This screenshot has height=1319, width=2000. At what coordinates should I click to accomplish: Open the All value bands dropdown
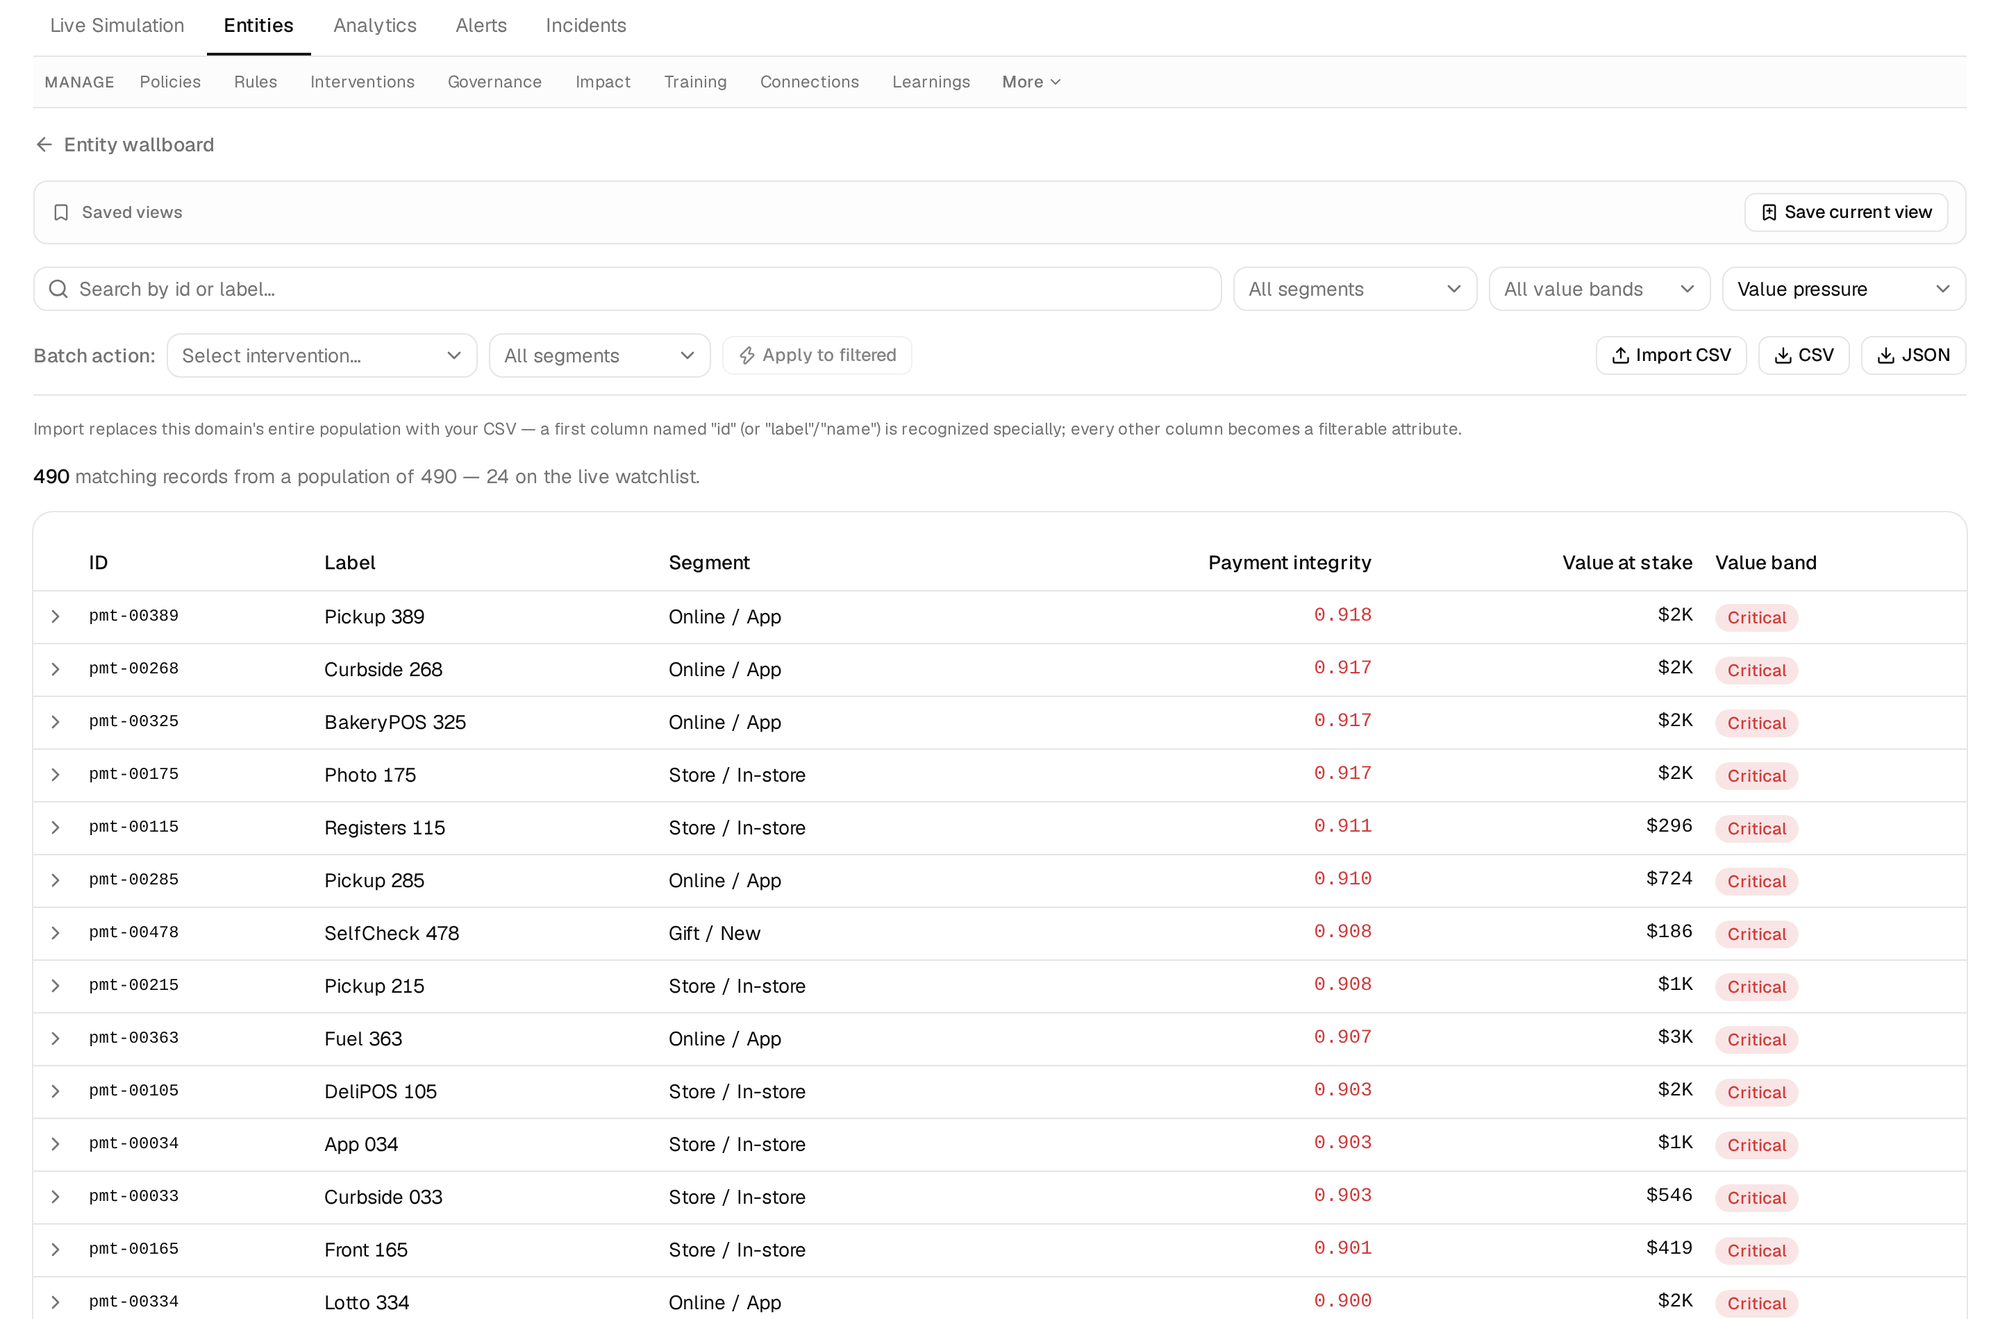1599,289
